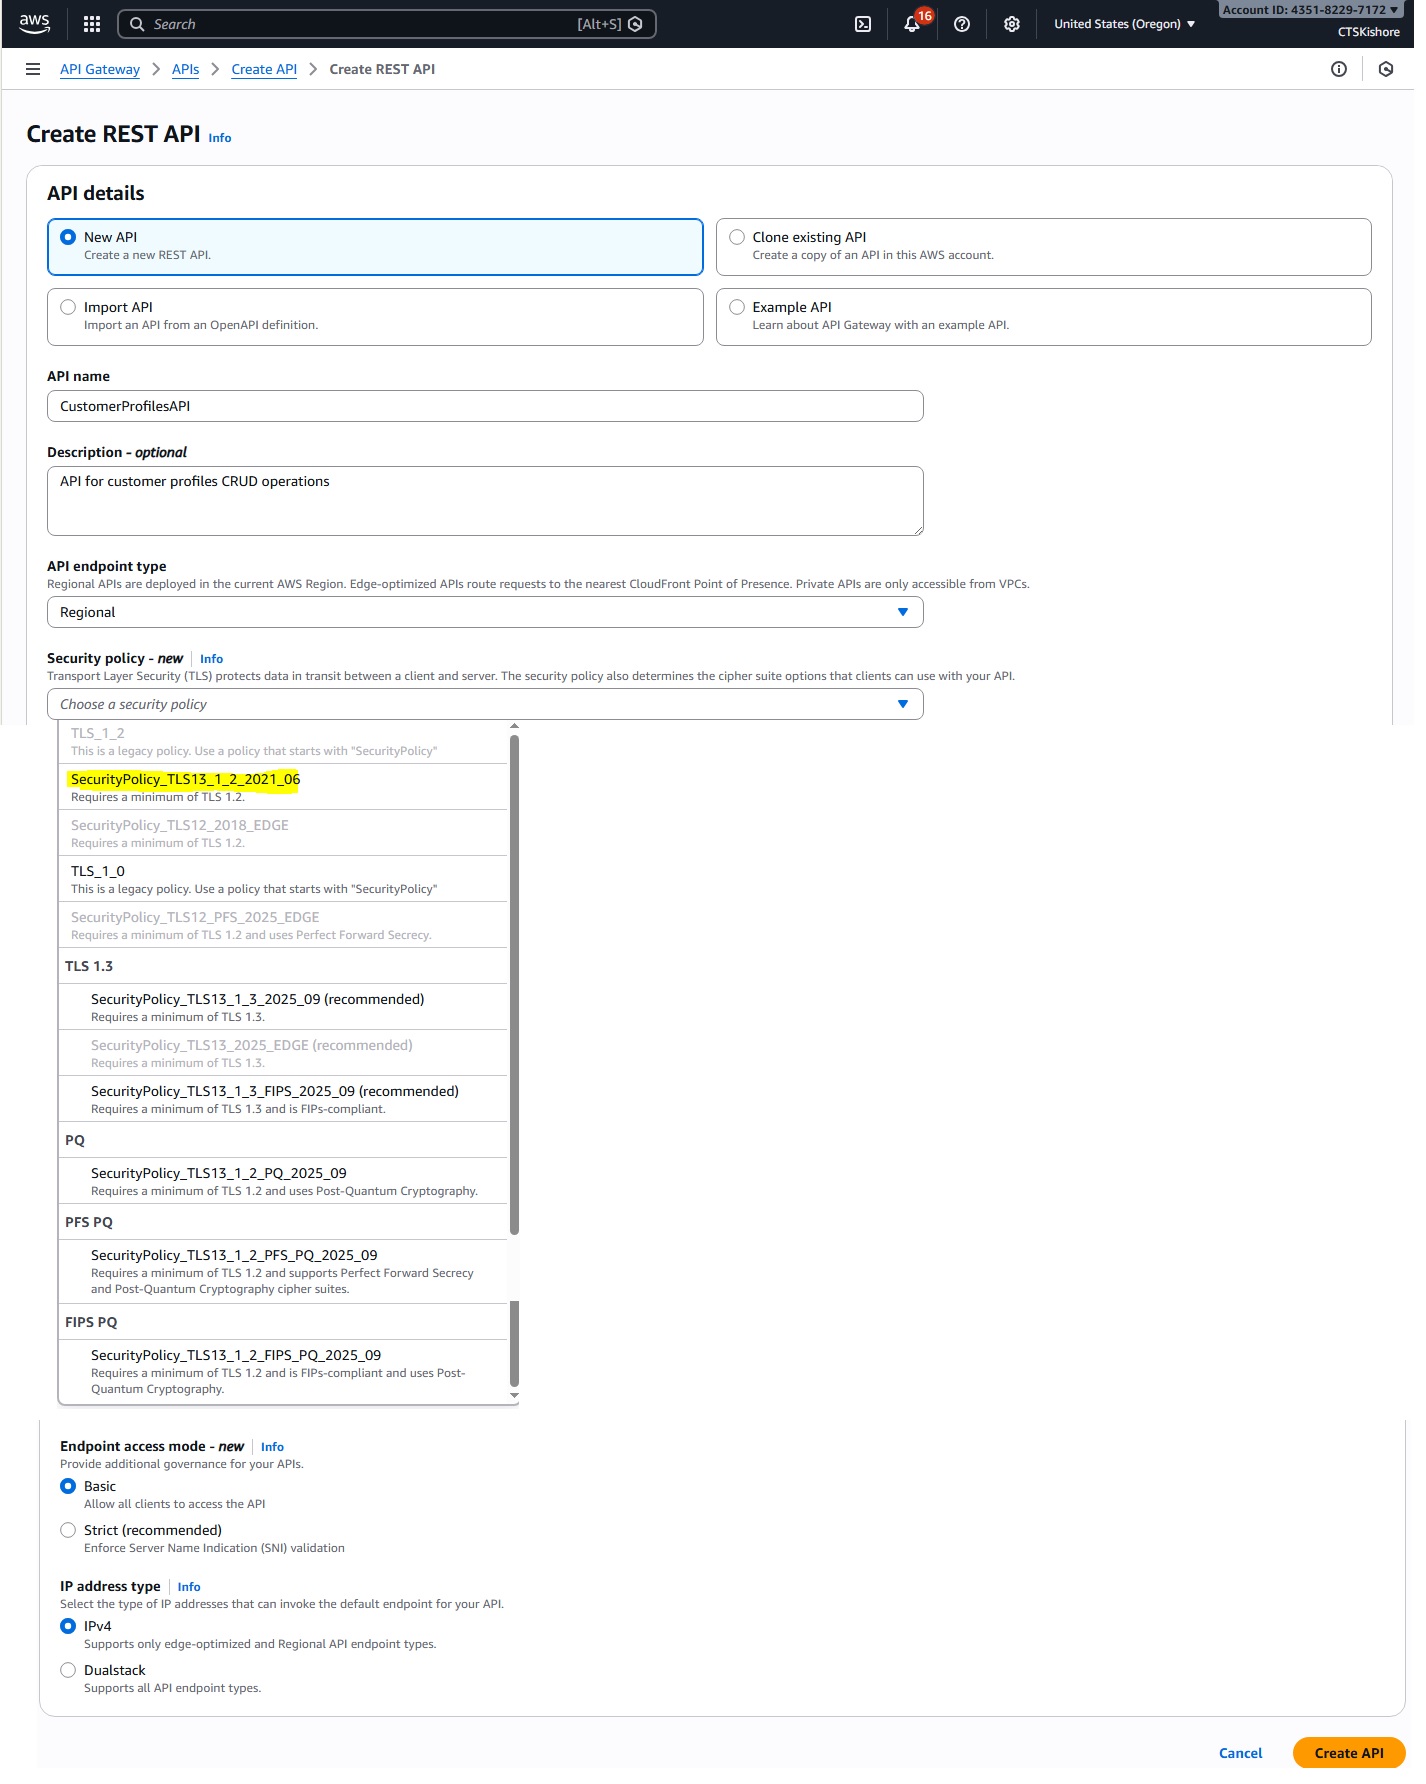Expand the API endpoint type Regional dropdown

pyautogui.click(x=485, y=612)
